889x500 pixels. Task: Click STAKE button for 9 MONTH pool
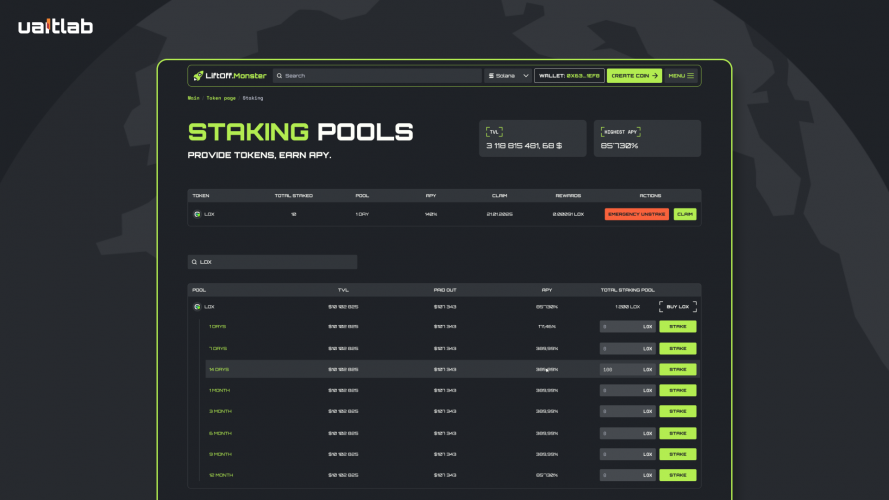(x=678, y=455)
